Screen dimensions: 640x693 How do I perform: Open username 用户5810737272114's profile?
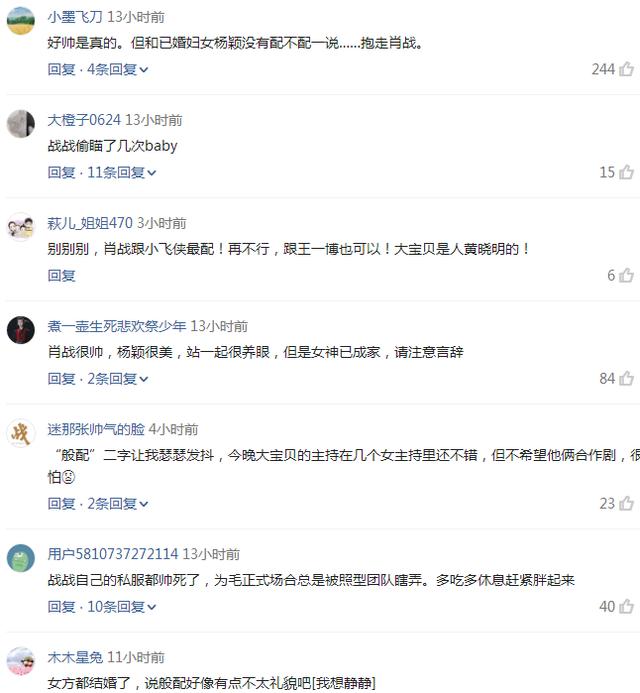point(113,554)
